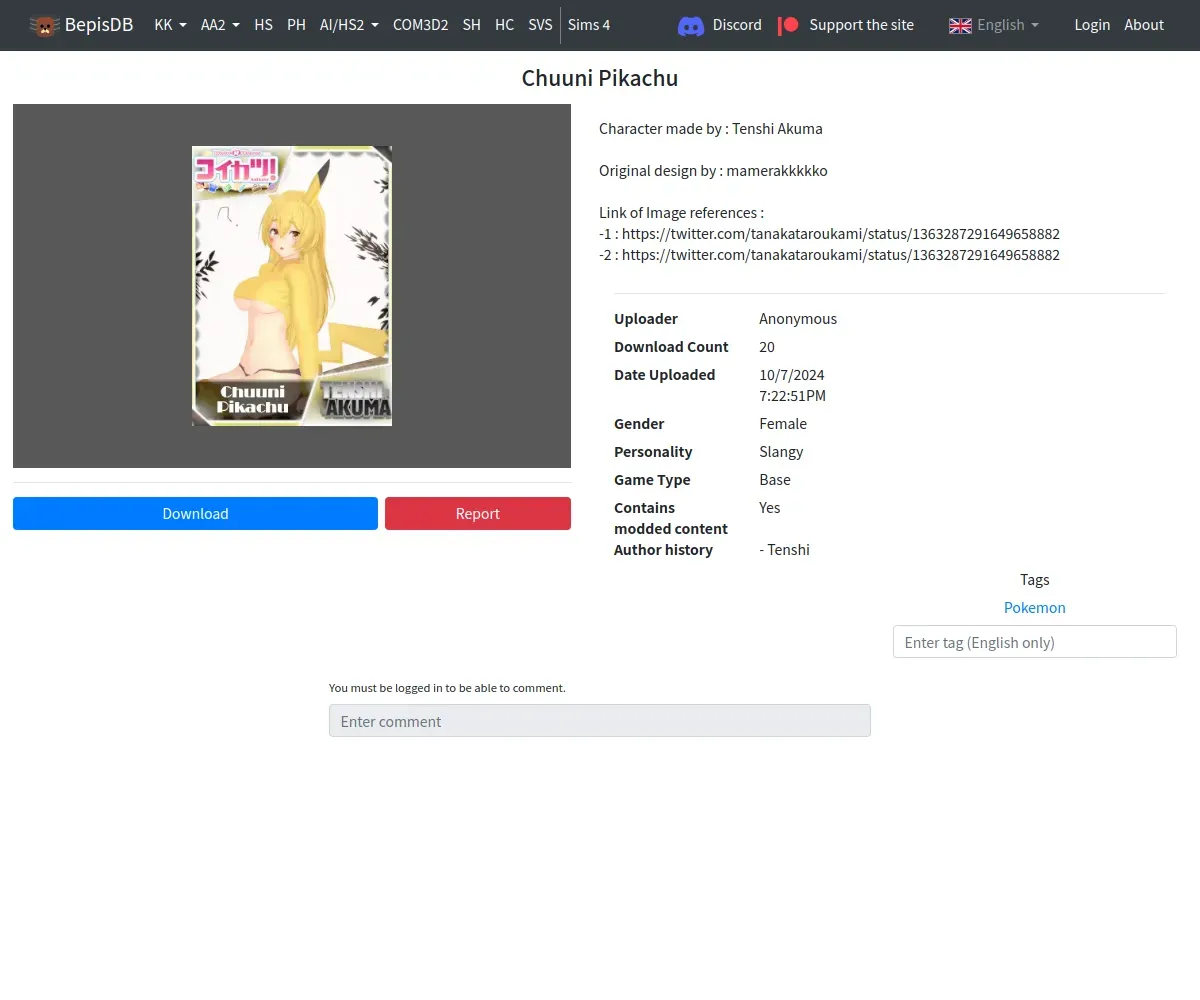Open the AI/HS2 dropdown menu
This screenshot has height=1000, width=1200.
click(349, 25)
